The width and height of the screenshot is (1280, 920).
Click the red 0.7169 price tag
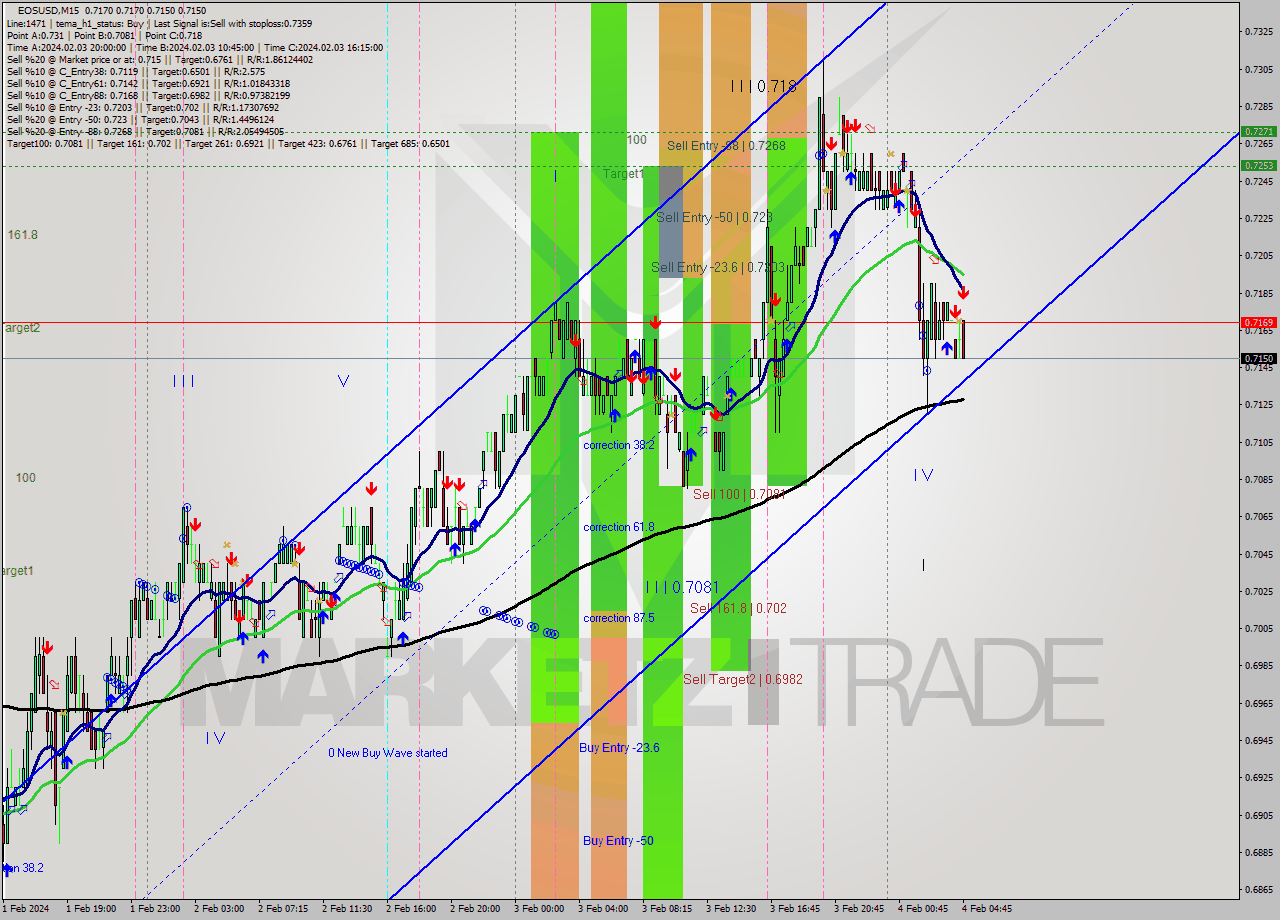click(x=1258, y=322)
